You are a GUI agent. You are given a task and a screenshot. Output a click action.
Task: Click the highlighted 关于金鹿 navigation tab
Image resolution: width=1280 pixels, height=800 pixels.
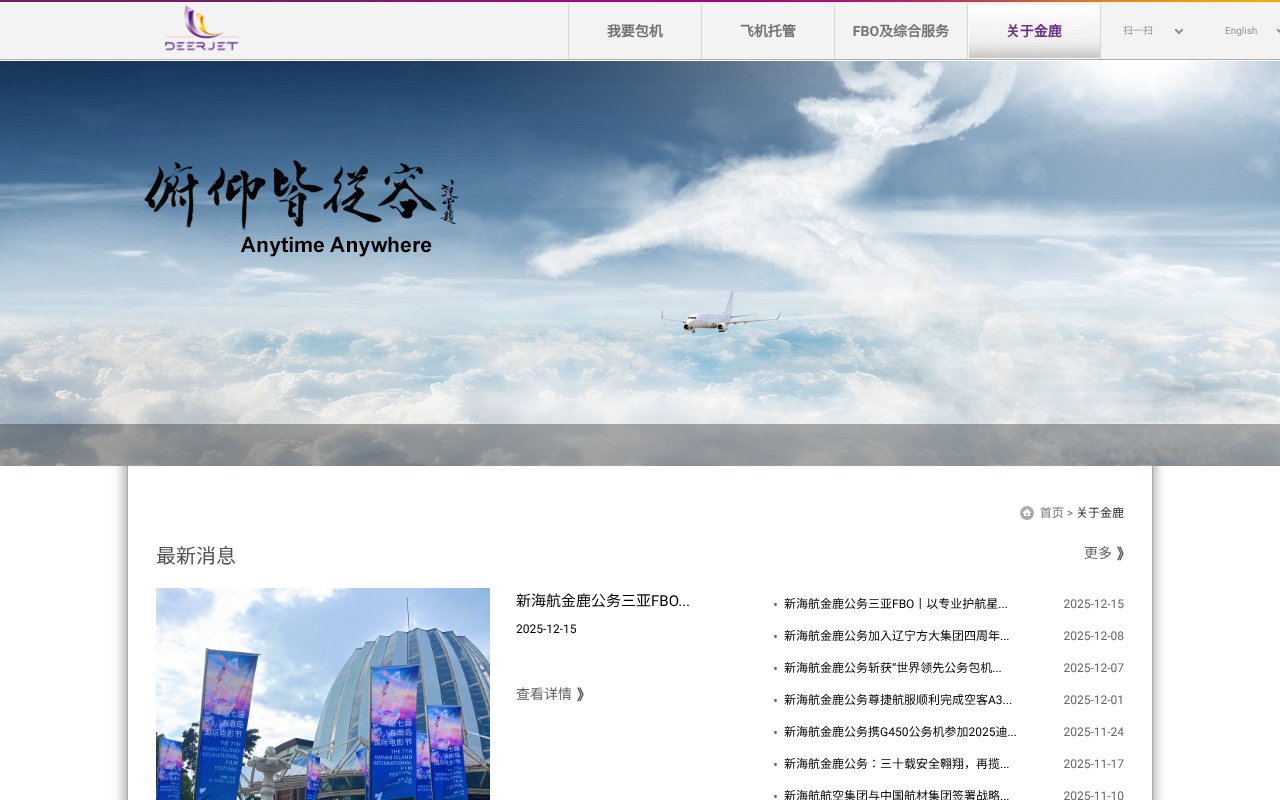coord(1034,30)
